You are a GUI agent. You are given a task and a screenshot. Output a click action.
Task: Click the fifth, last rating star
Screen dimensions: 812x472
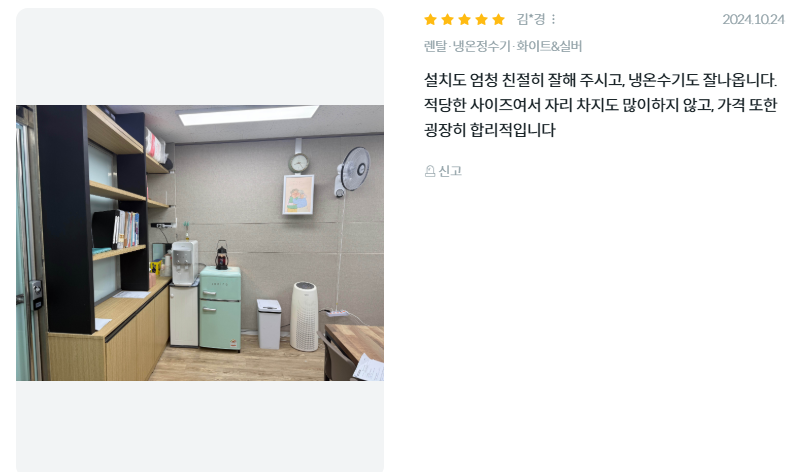[499, 20]
